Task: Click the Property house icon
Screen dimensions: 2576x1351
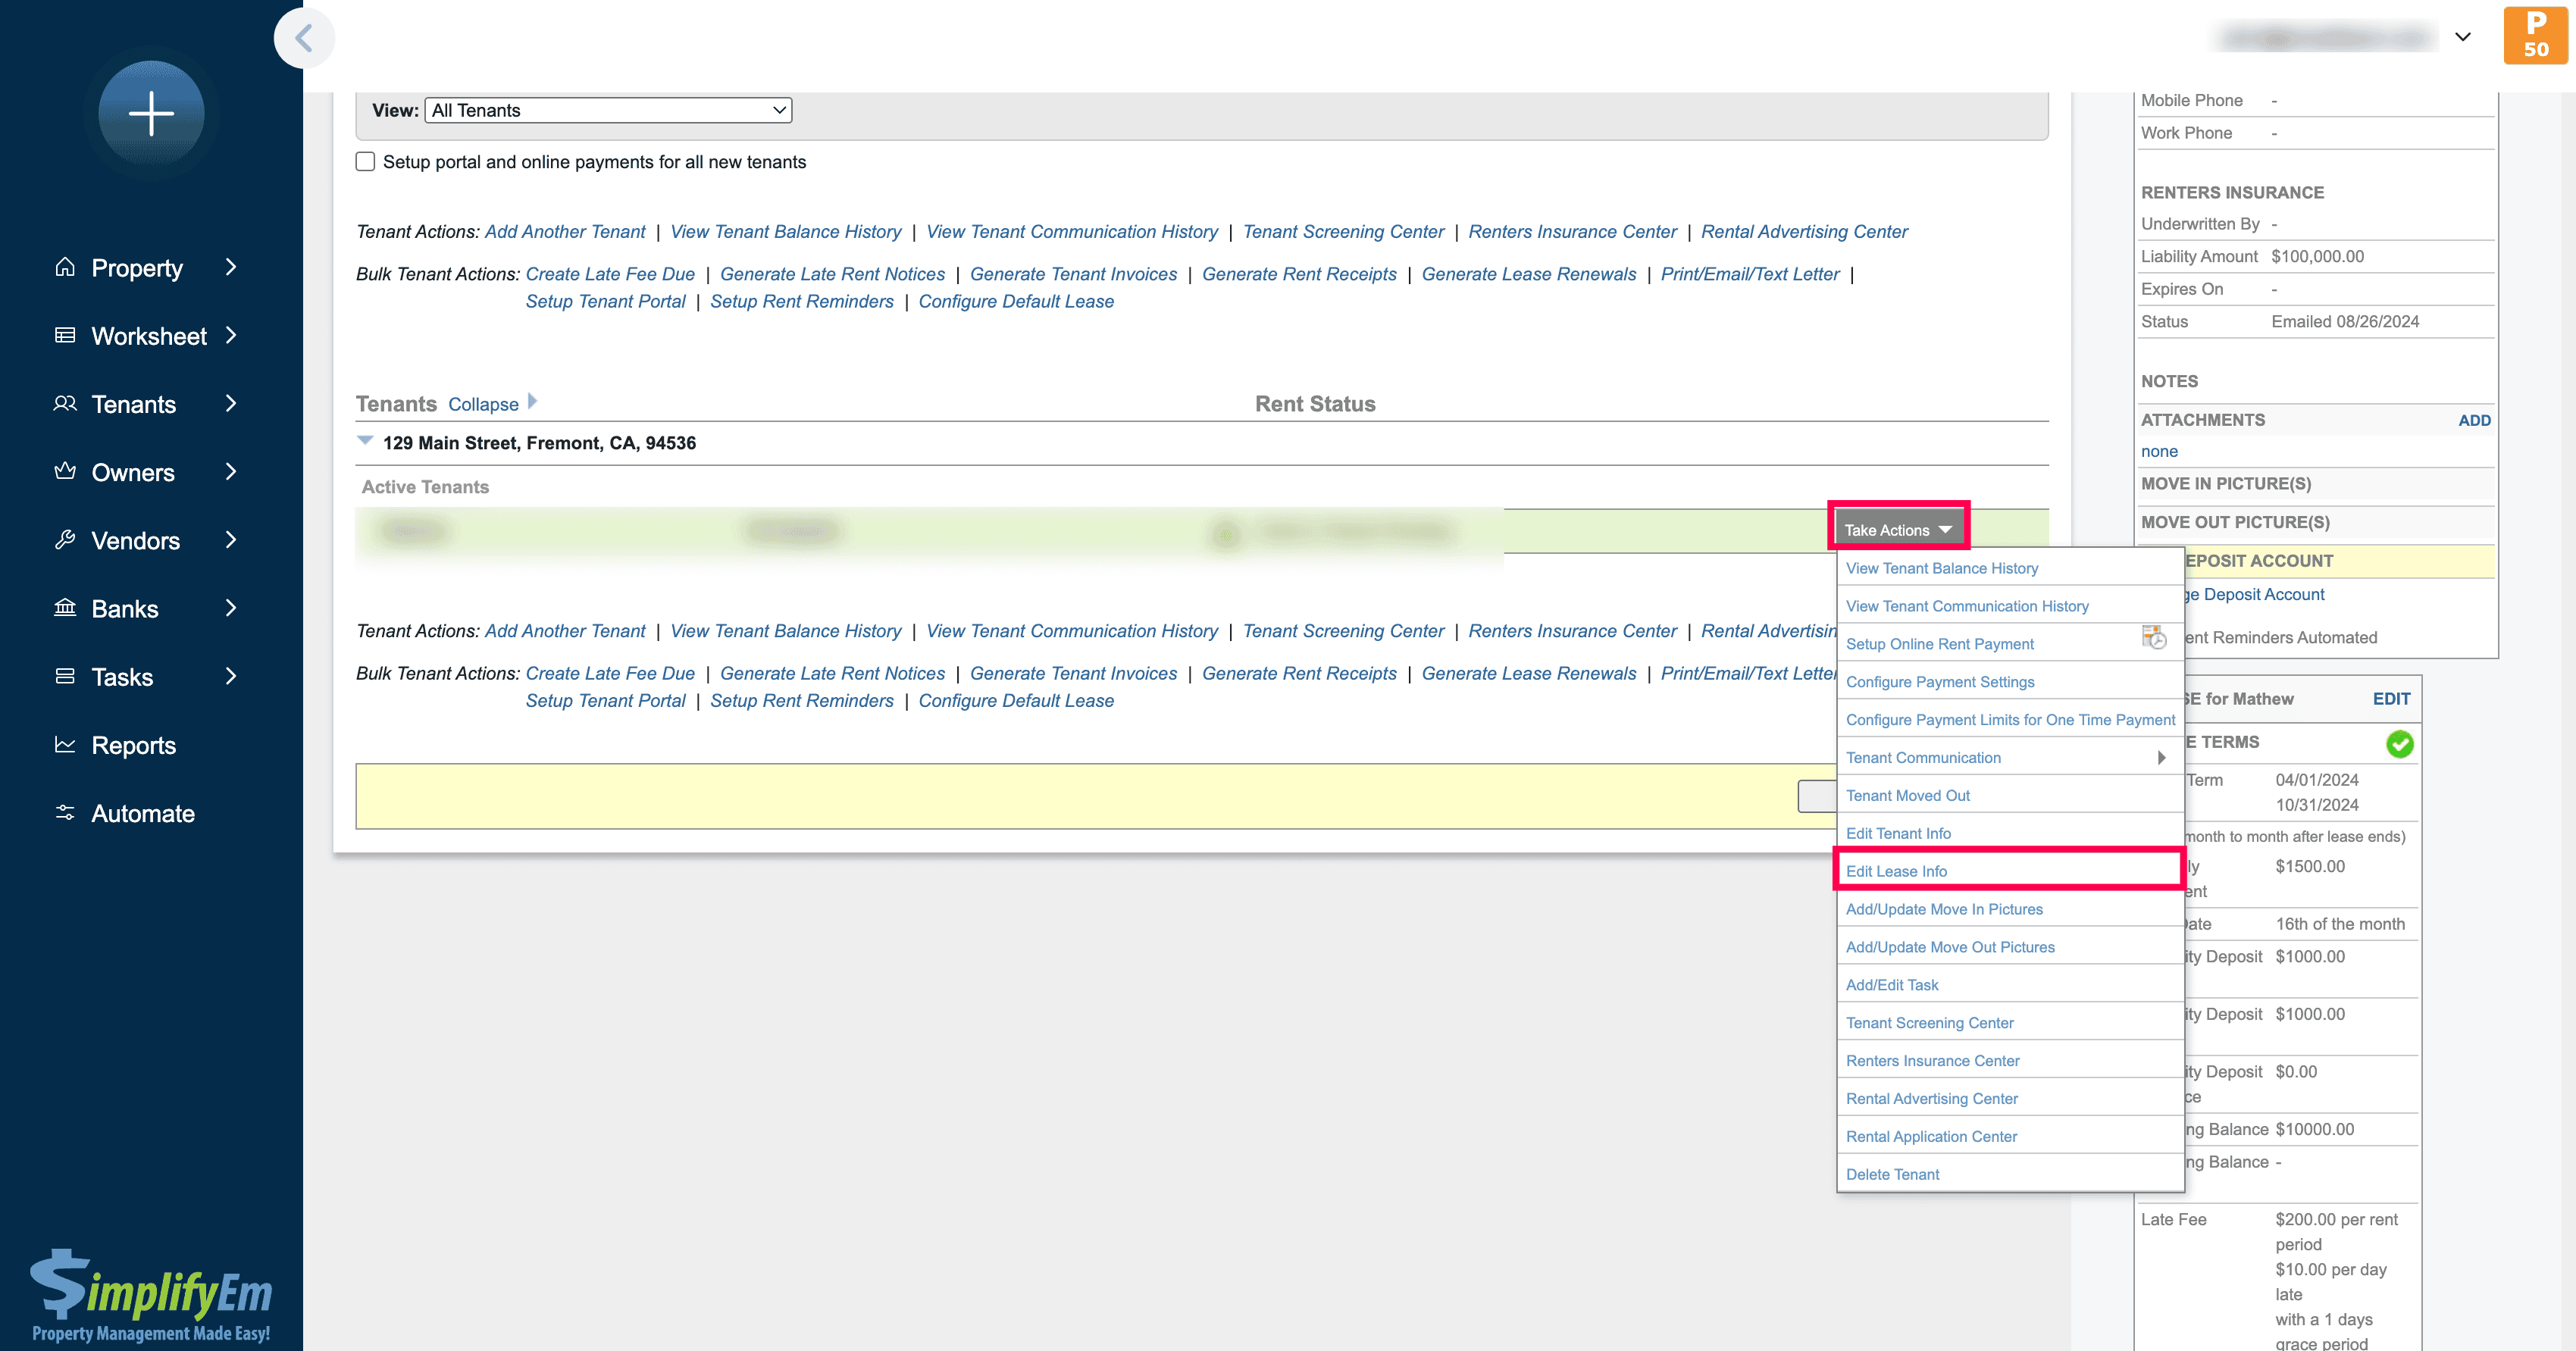Action: [x=65, y=267]
